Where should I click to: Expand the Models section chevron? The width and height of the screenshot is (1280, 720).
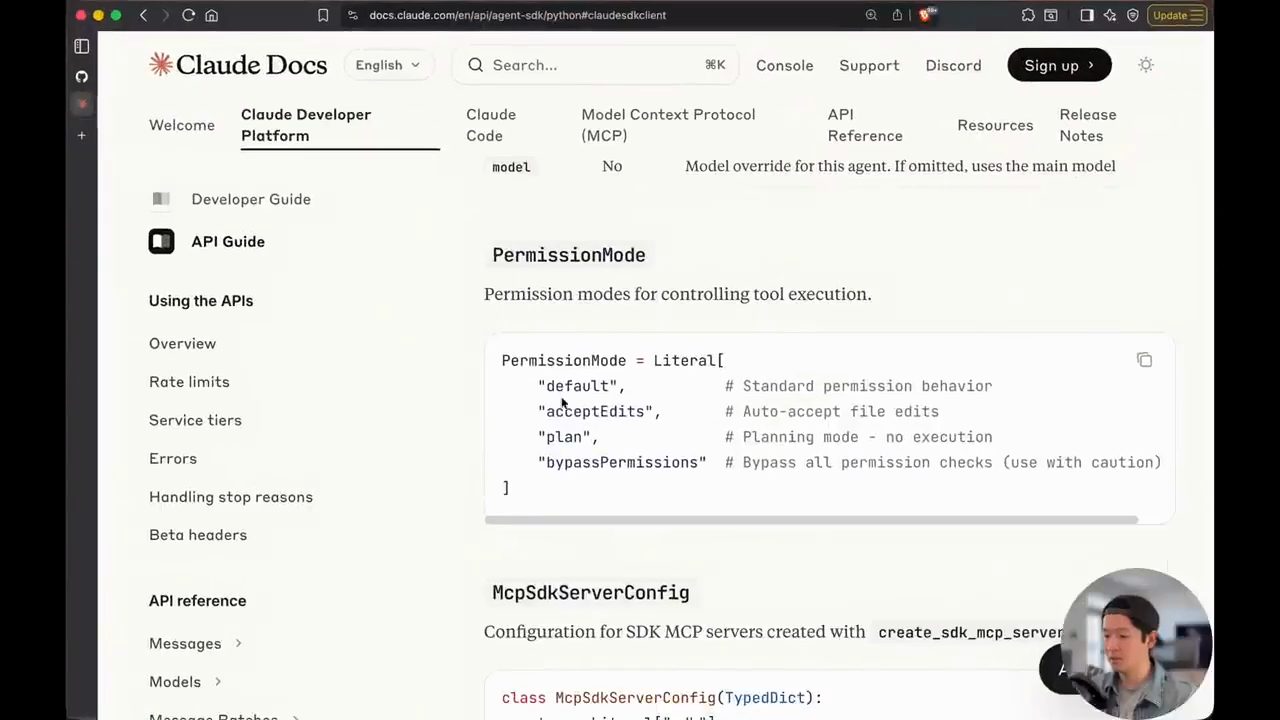point(217,681)
